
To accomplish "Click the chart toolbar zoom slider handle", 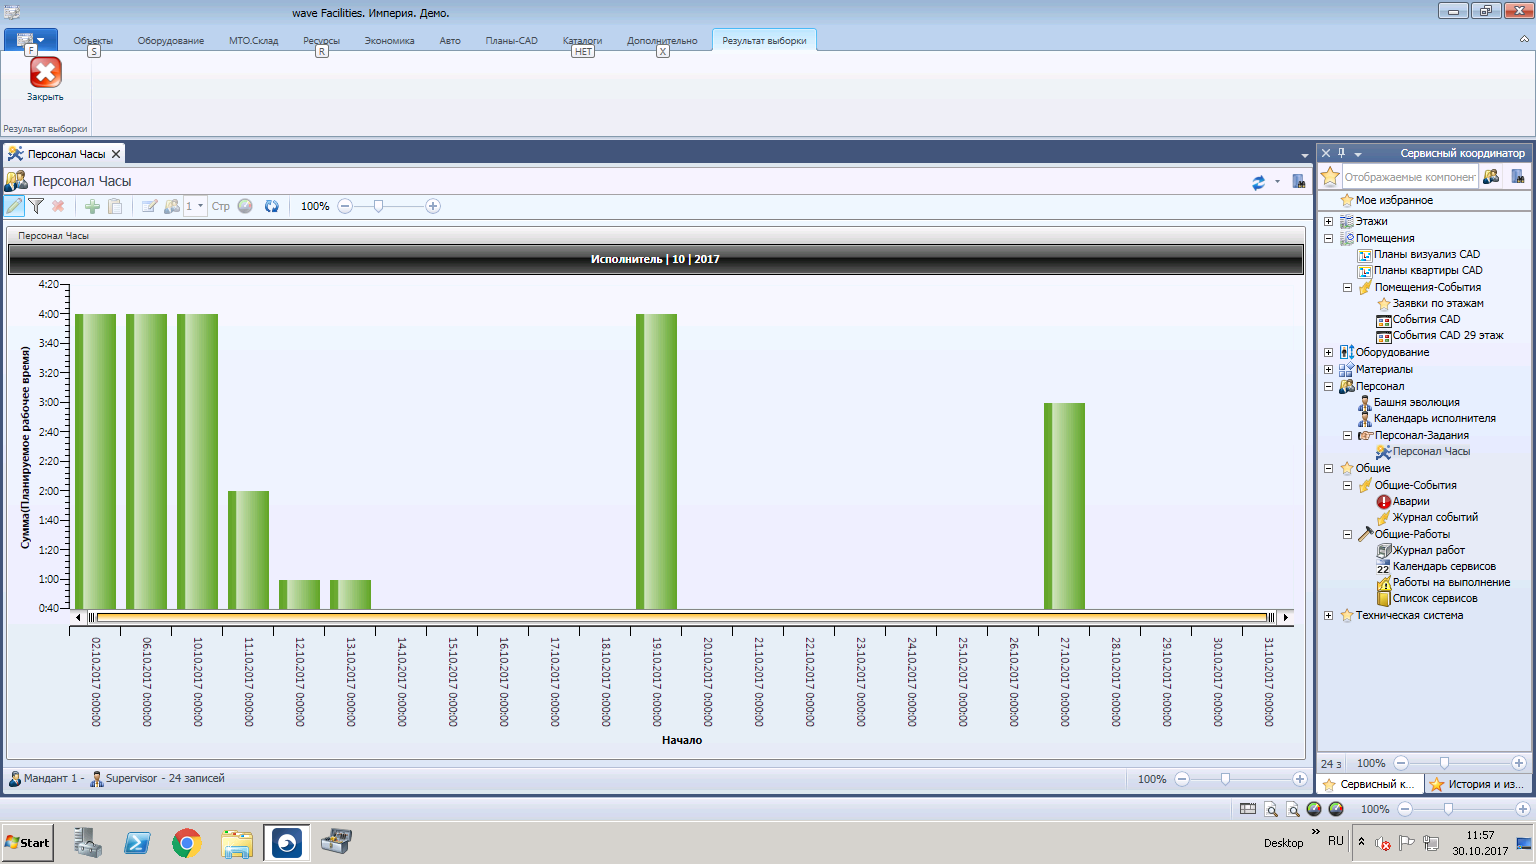I will [378, 206].
